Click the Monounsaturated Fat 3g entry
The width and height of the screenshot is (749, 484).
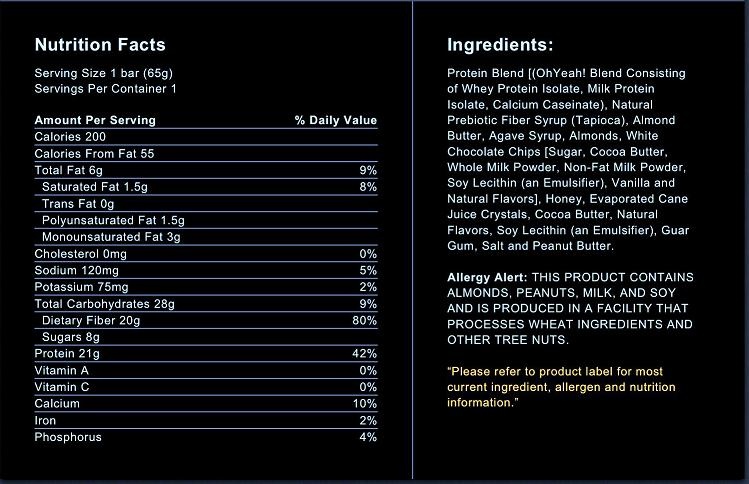click(x=111, y=237)
